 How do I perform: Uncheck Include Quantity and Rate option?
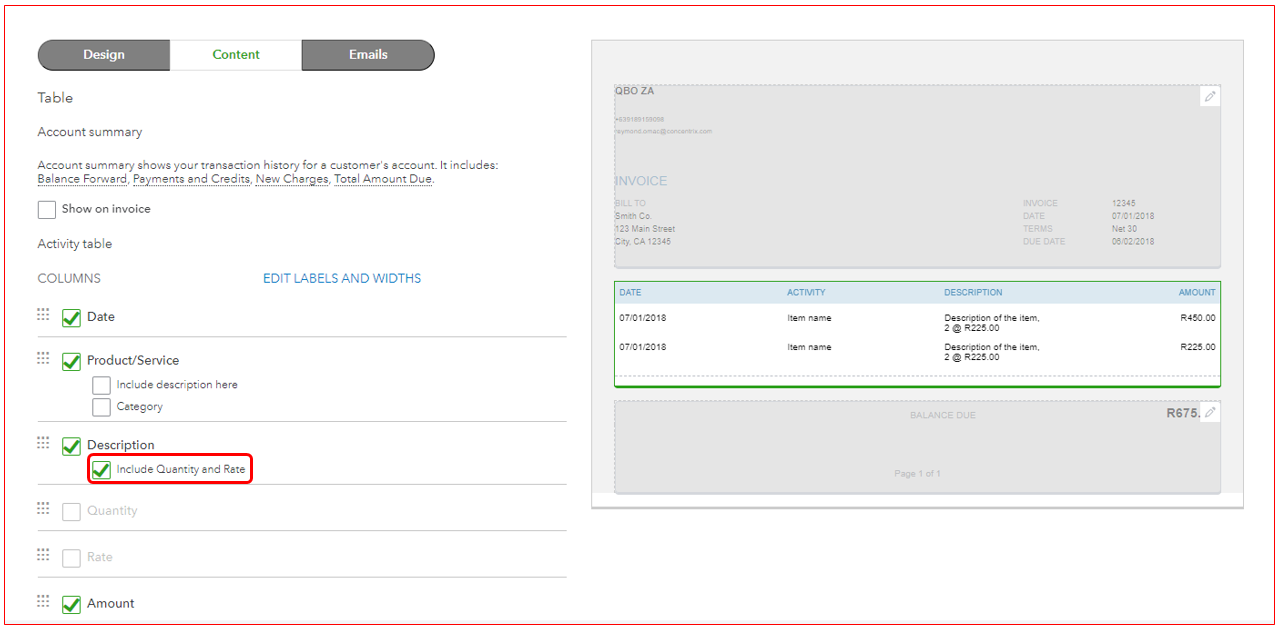click(x=101, y=470)
